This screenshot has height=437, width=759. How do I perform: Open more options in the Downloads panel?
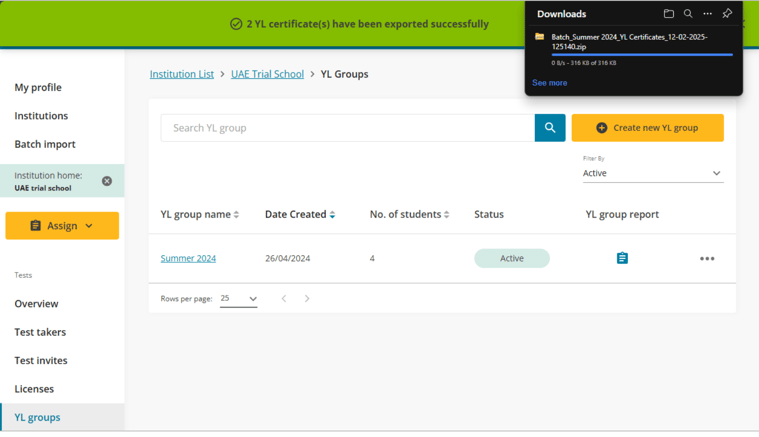tap(707, 14)
